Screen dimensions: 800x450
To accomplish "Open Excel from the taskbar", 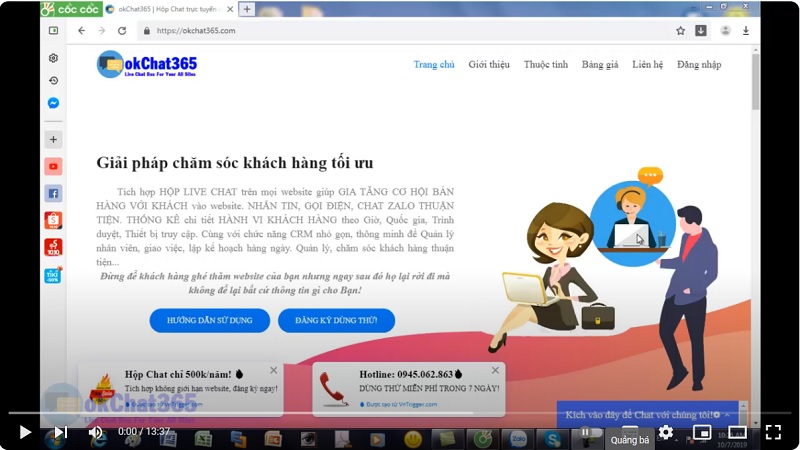I will [x=203, y=439].
